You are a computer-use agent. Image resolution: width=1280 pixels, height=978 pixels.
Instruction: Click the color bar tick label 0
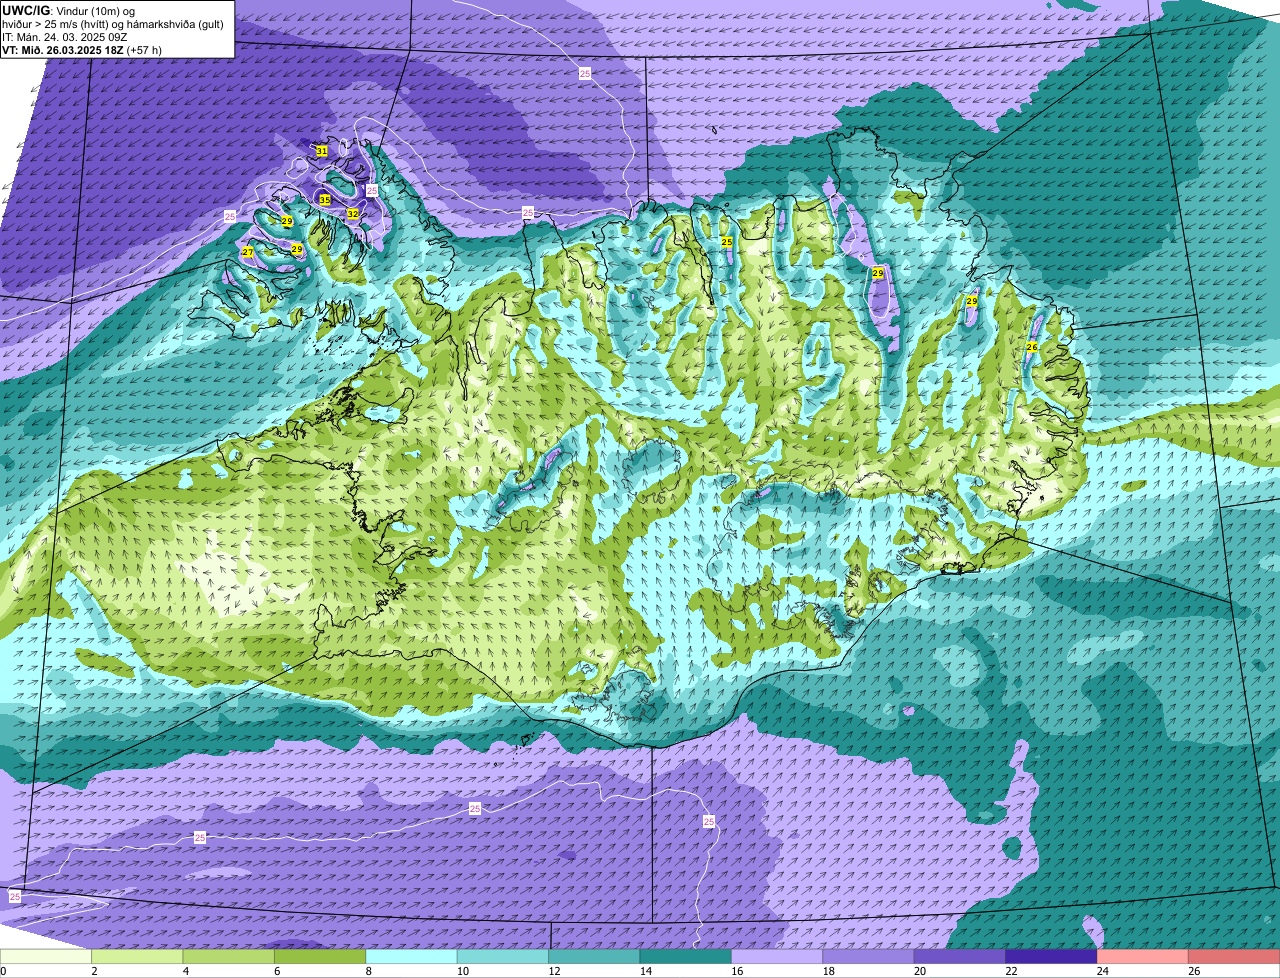3,971
